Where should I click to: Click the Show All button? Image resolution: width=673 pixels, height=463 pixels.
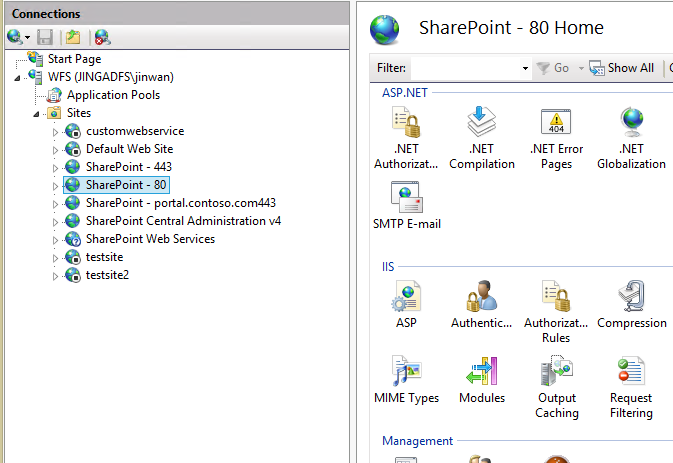pyautogui.click(x=622, y=68)
